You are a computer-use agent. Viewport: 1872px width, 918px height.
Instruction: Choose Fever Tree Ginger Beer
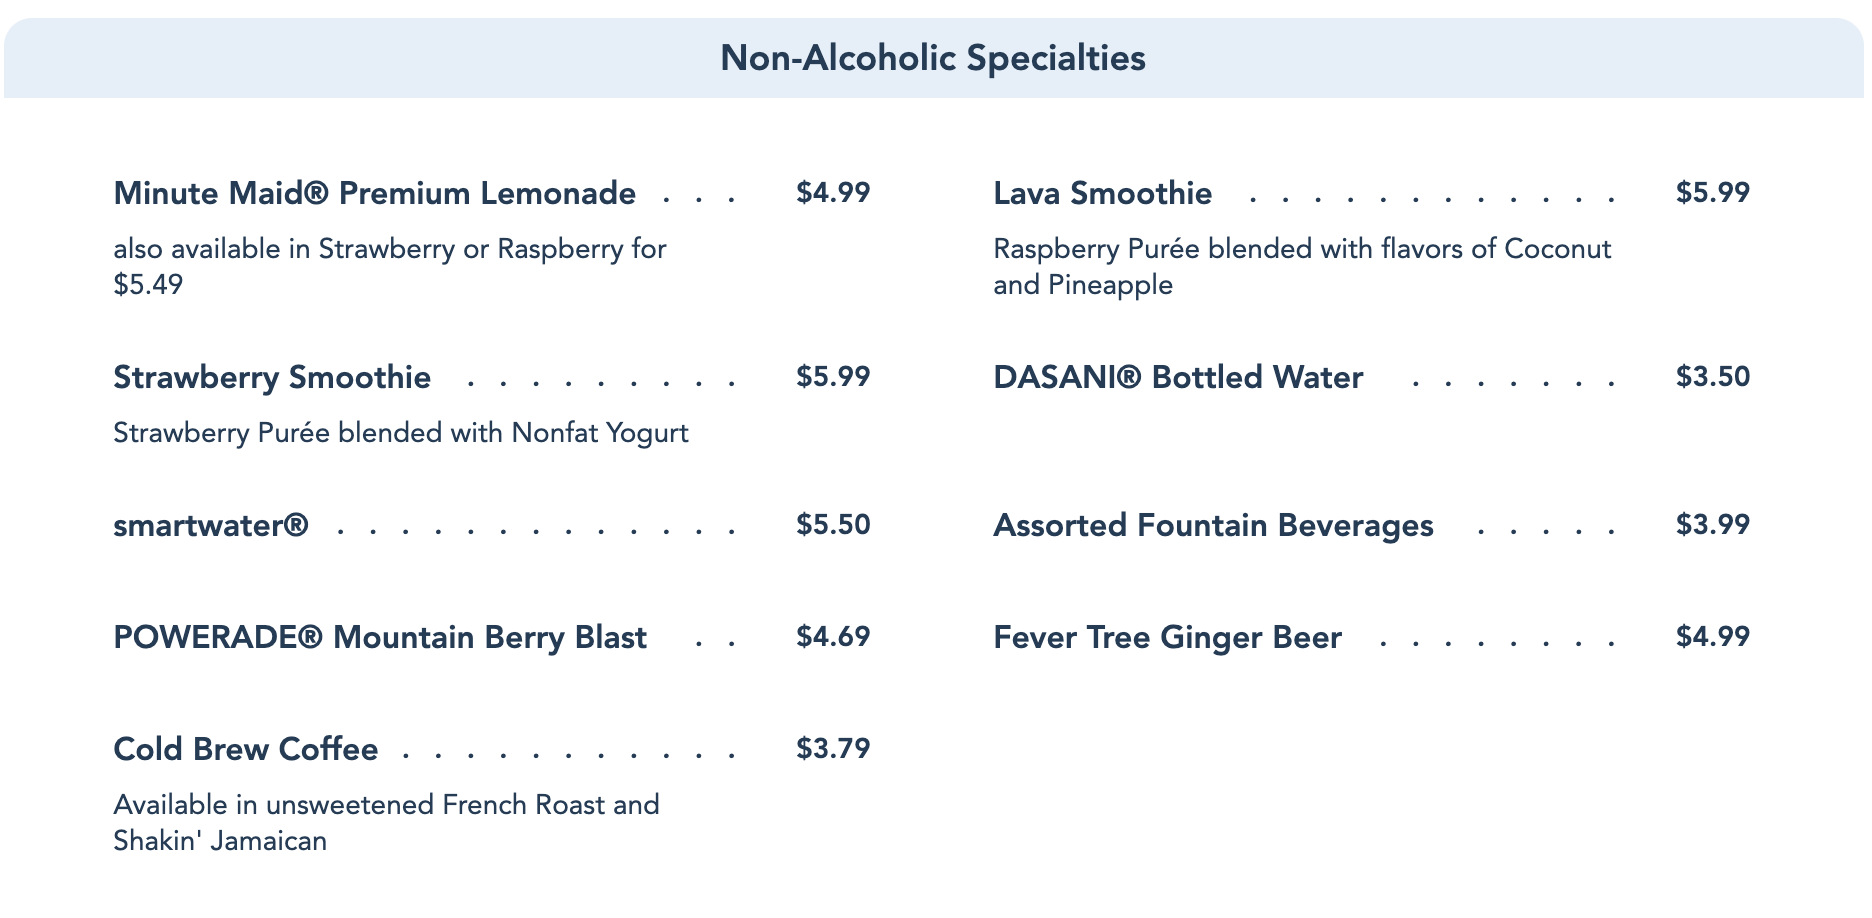click(x=1167, y=637)
